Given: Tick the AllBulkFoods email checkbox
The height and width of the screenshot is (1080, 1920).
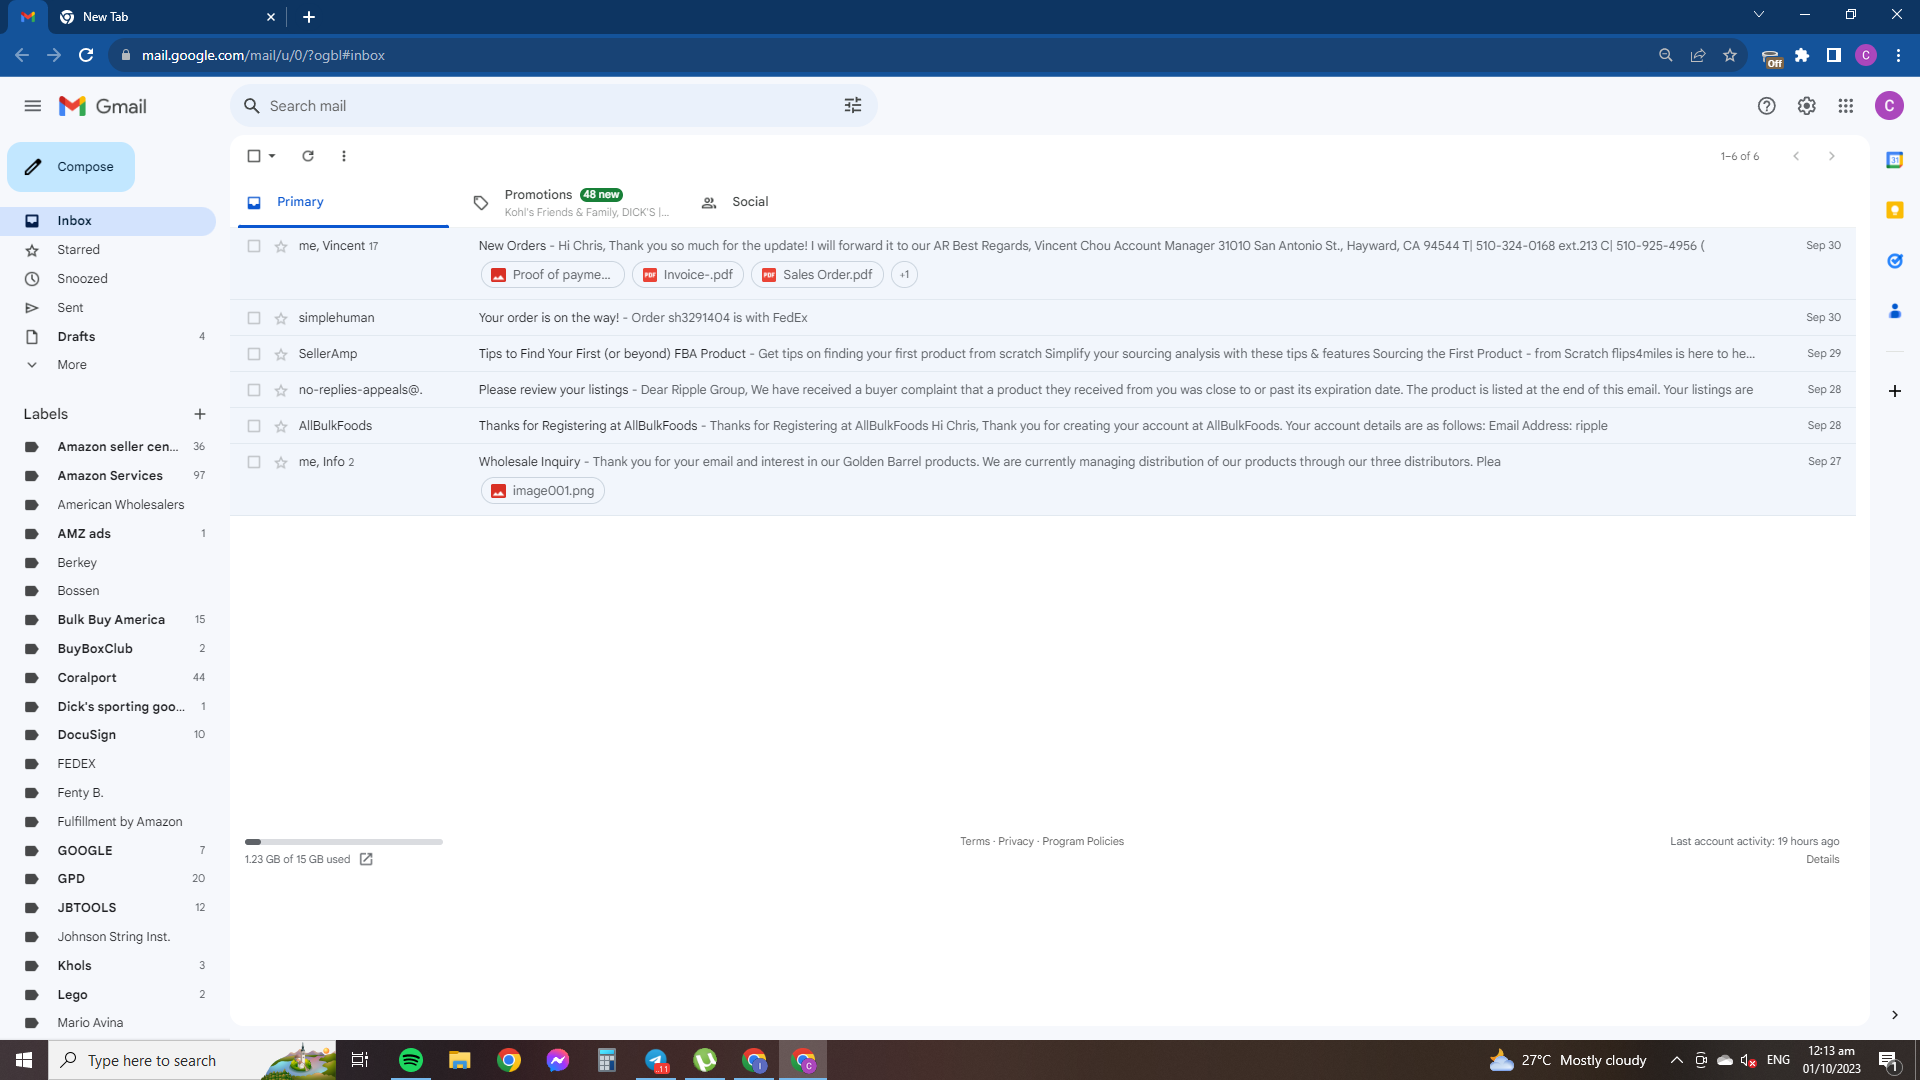Looking at the screenshot, I should pos(254,426).
